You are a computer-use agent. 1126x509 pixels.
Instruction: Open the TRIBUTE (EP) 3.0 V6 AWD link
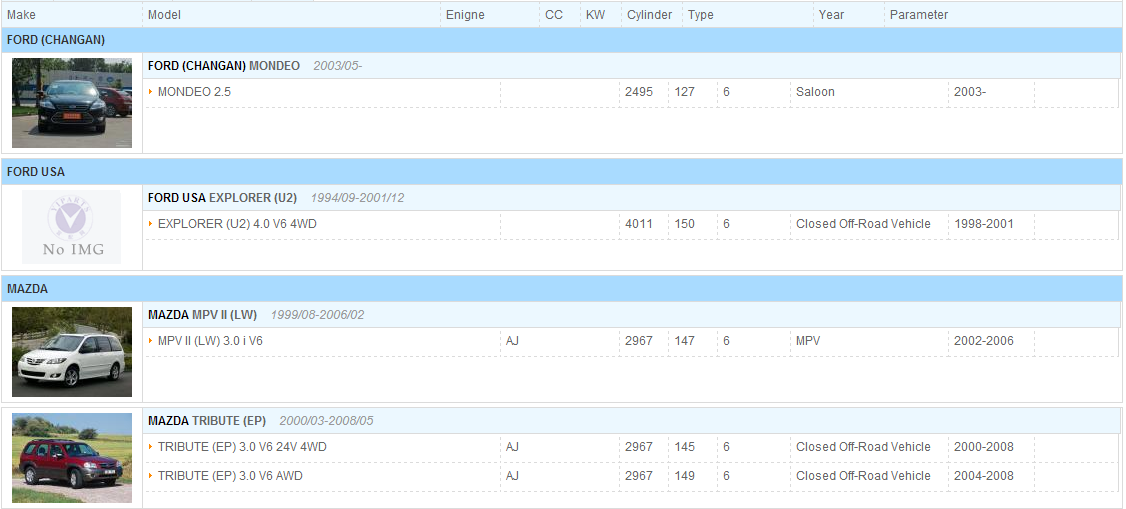(230, 475)
